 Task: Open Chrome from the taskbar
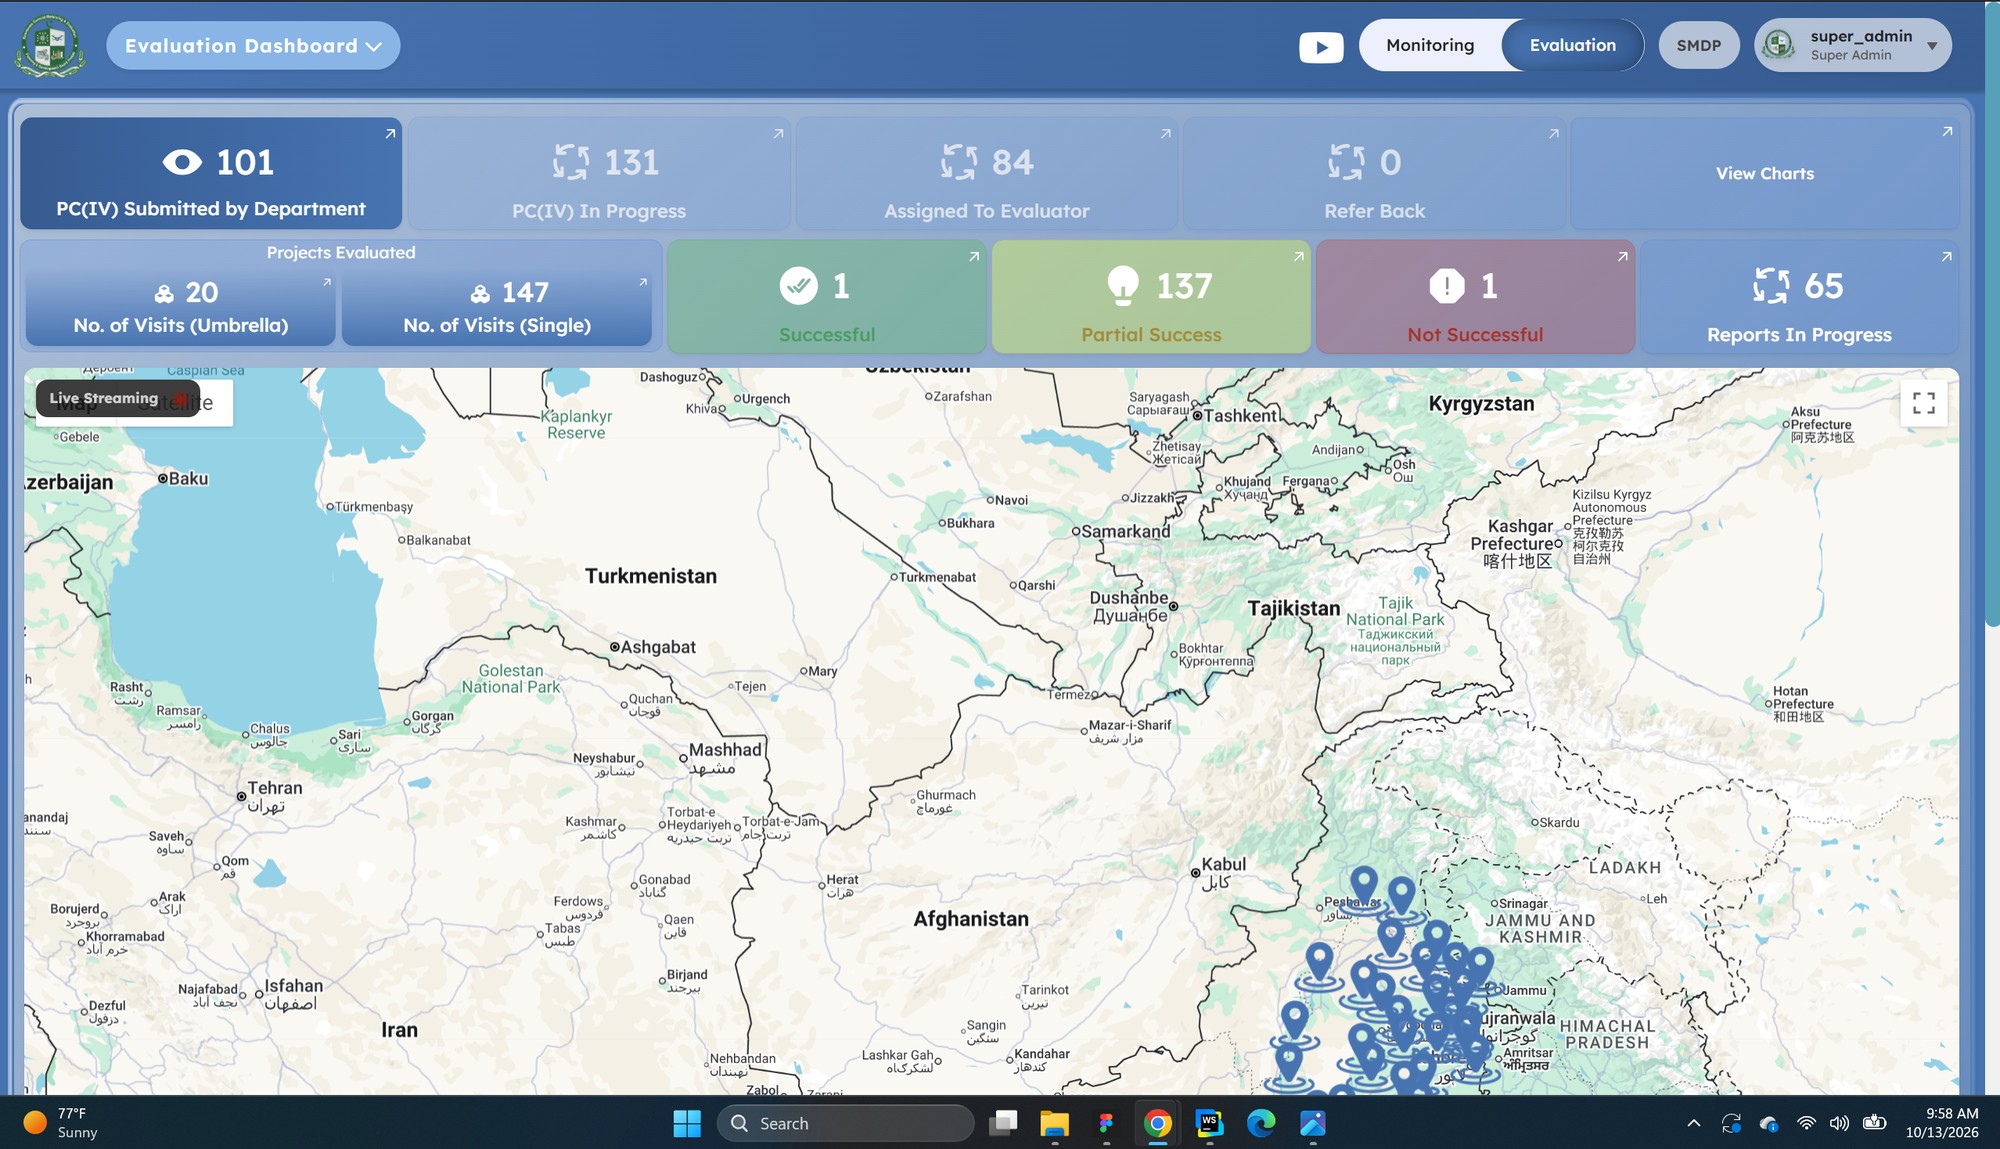click(1157, 1123)
